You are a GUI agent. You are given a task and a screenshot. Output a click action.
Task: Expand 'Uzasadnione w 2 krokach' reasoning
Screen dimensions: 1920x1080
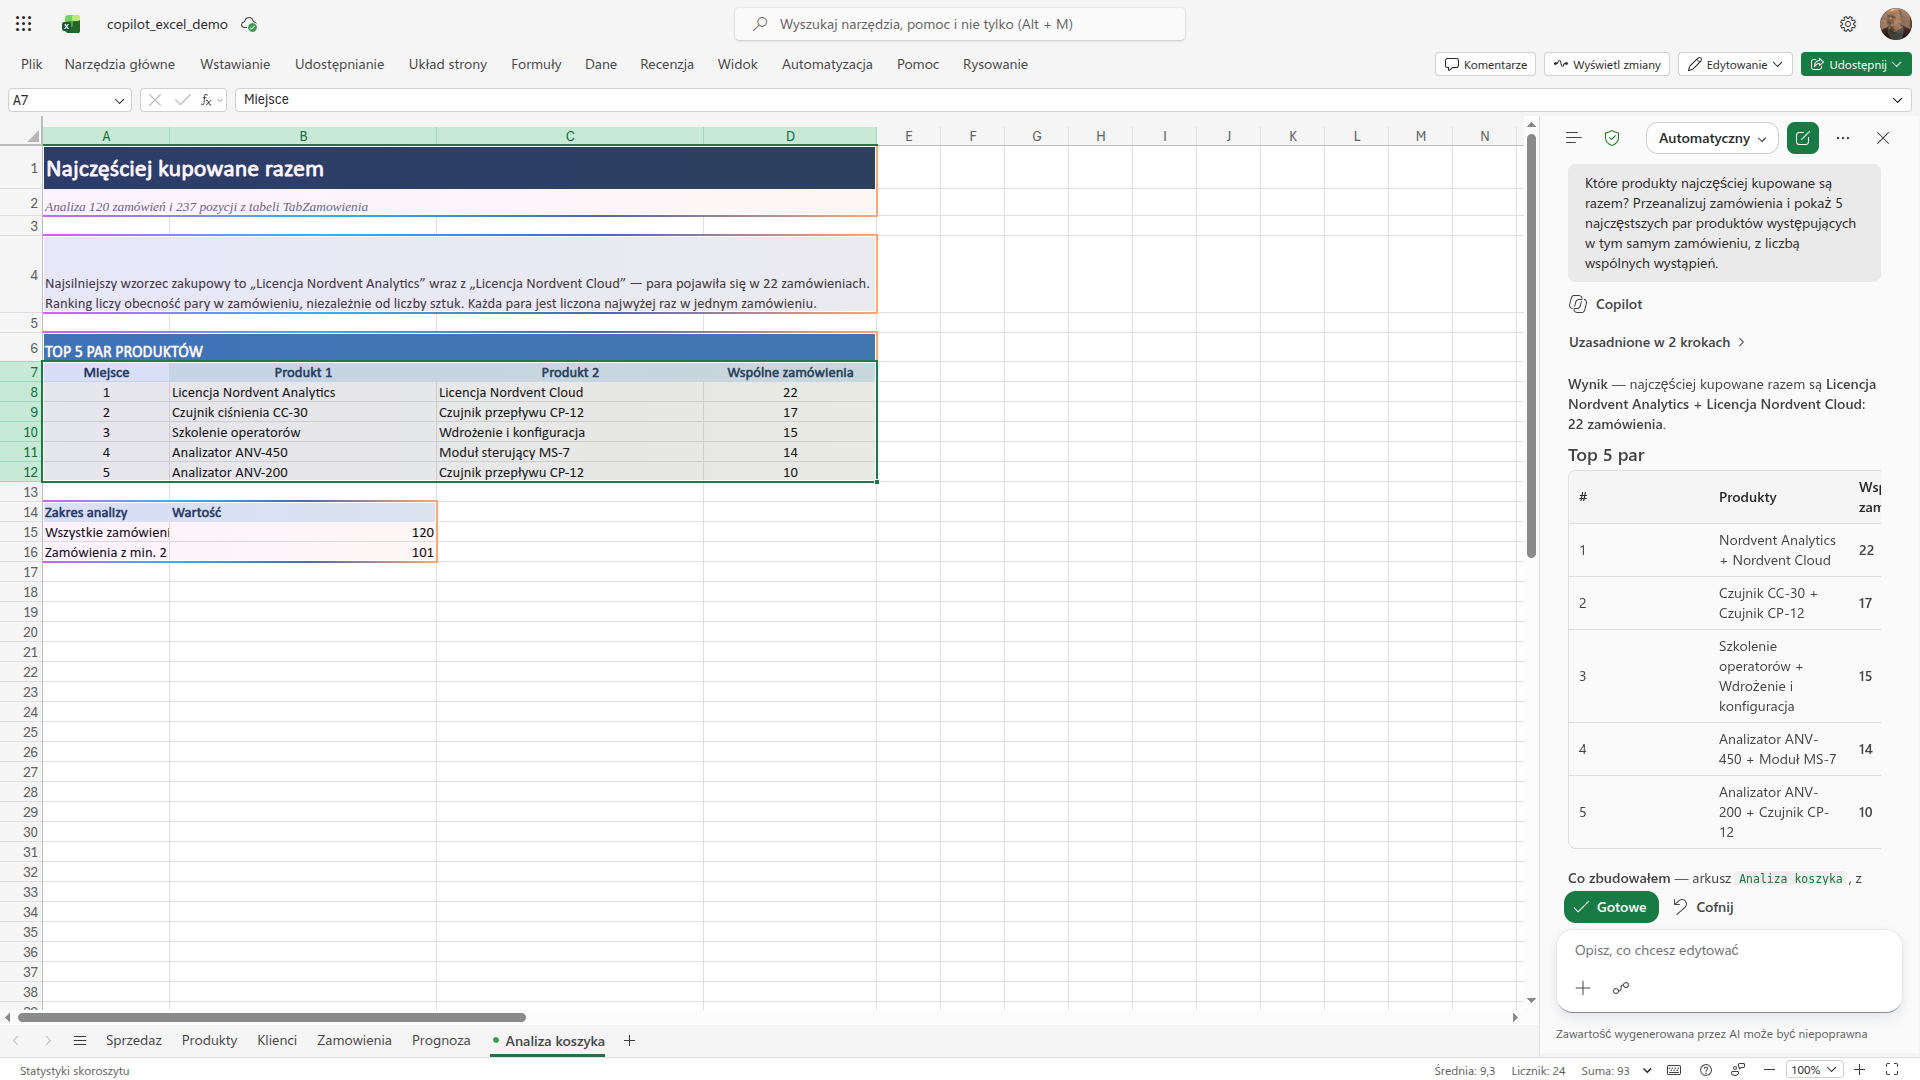click(1656, 342)
